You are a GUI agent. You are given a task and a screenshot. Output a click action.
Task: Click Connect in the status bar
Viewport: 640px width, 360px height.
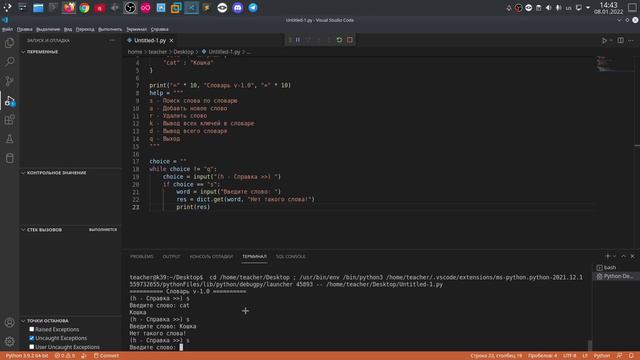pos(107,356)
